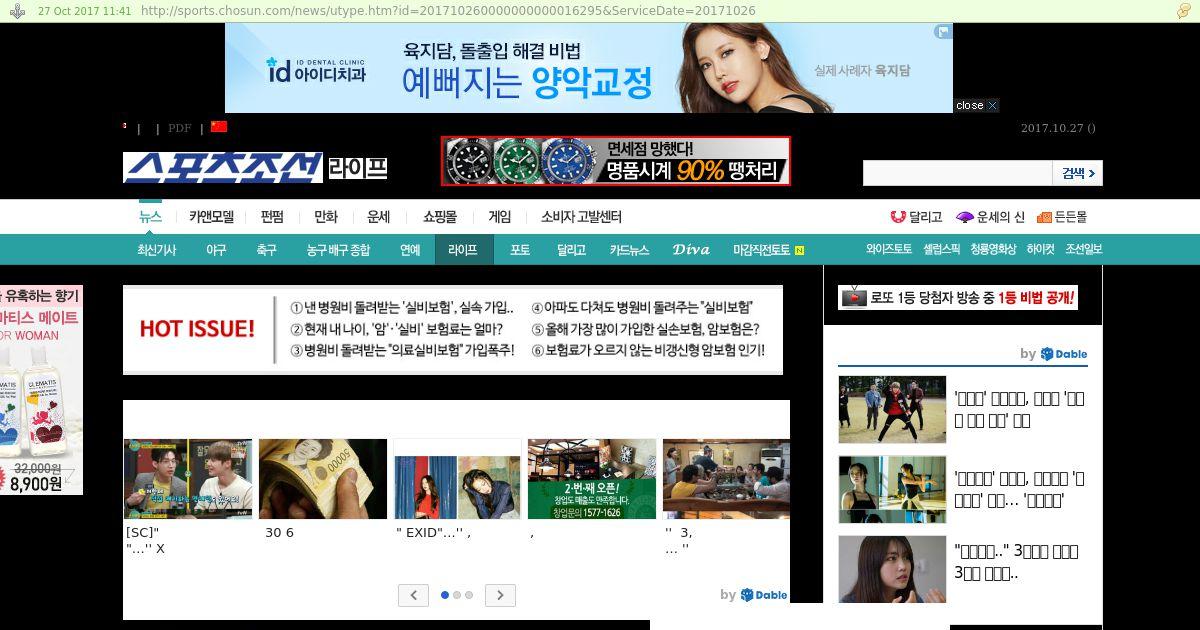This screenshot has width=1200, height=630.
Task: Click the Chinese flag language icon
Action: pos(219,127)
